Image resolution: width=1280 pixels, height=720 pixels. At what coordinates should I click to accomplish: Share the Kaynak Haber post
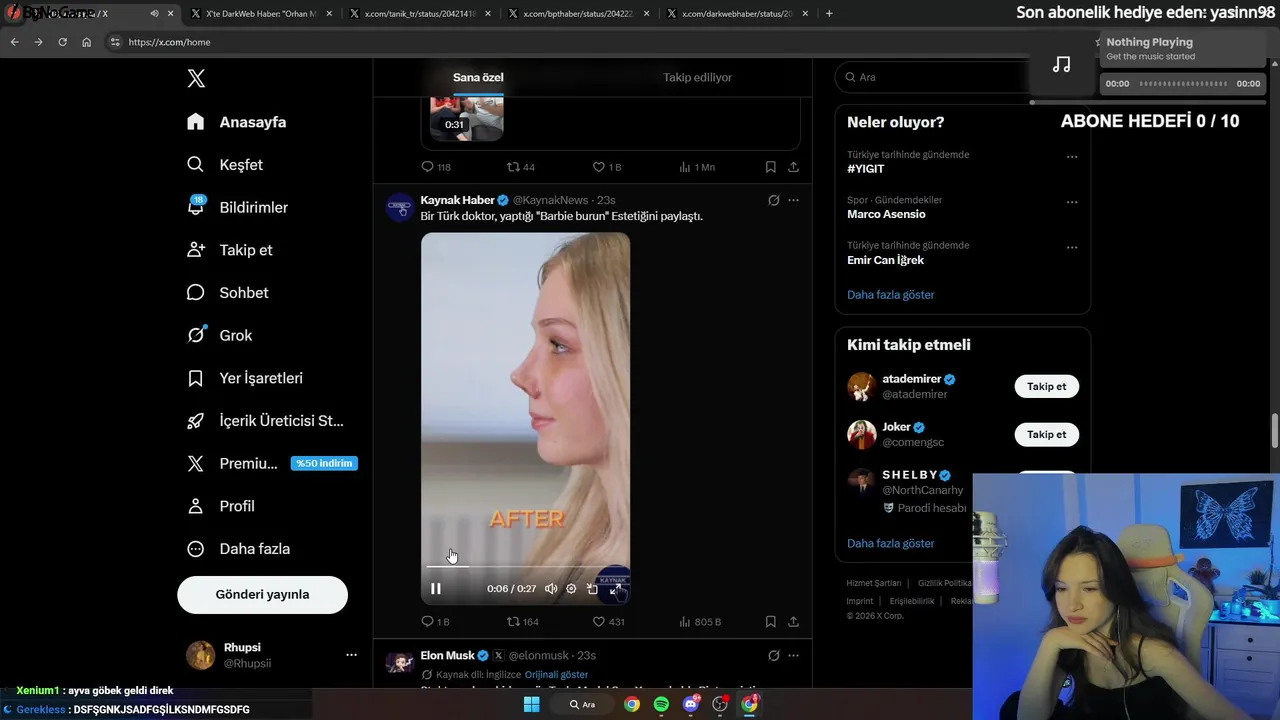[x=793, y=622]
